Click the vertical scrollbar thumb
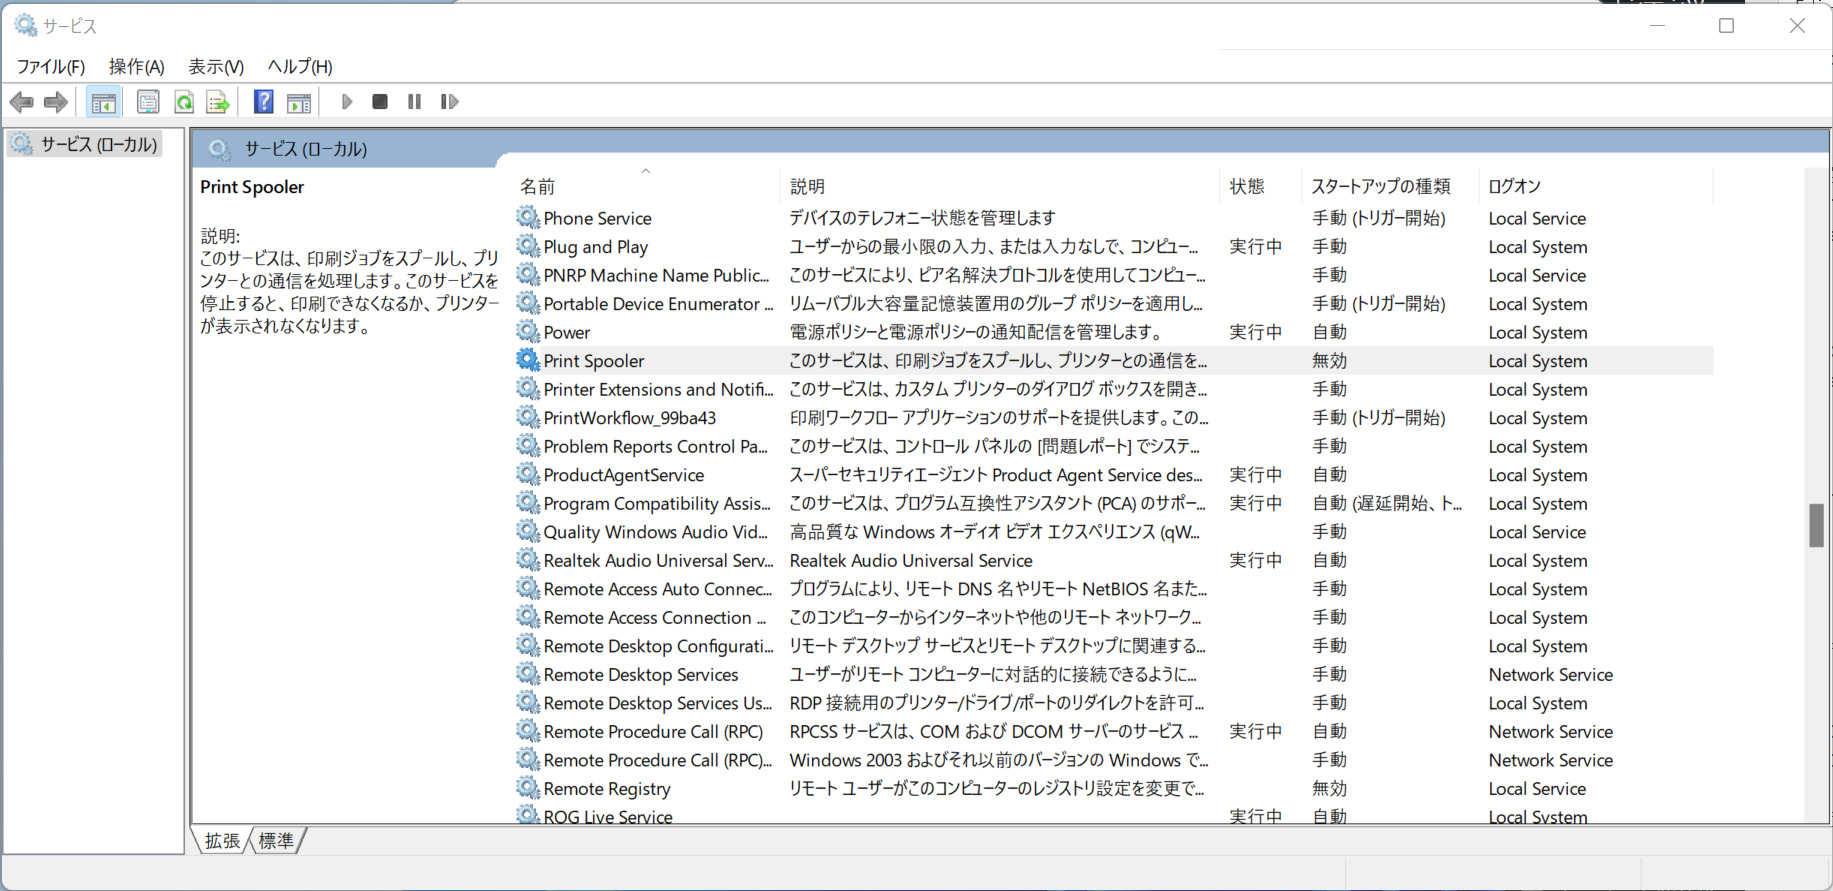 1816,525
